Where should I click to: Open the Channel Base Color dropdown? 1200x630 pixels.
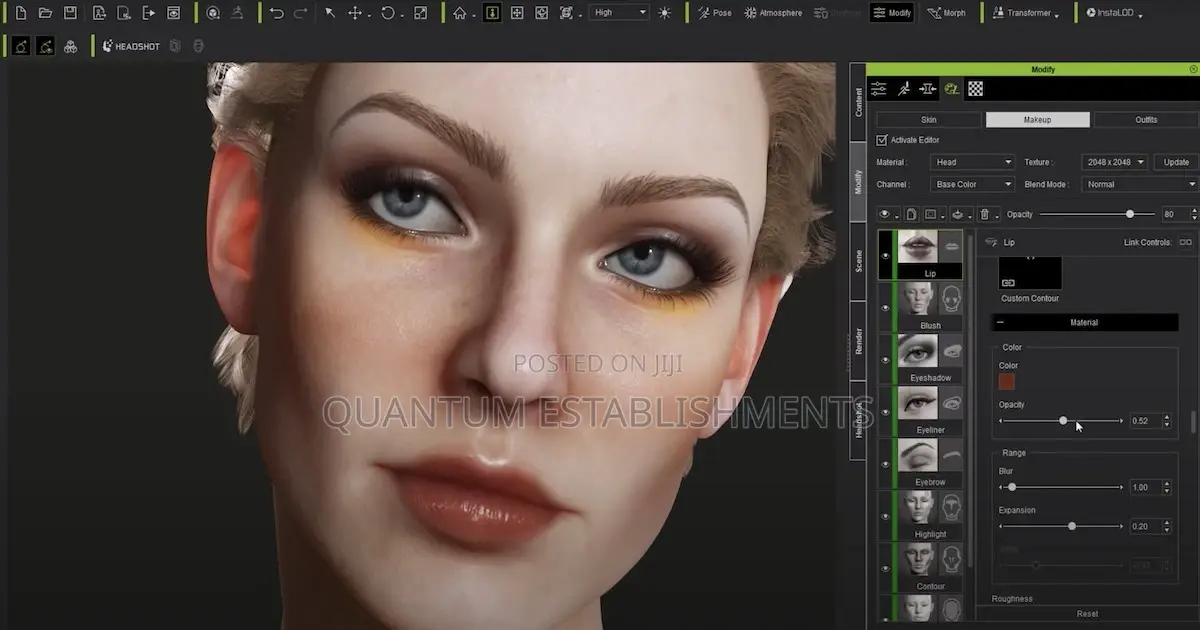[972, 184]
